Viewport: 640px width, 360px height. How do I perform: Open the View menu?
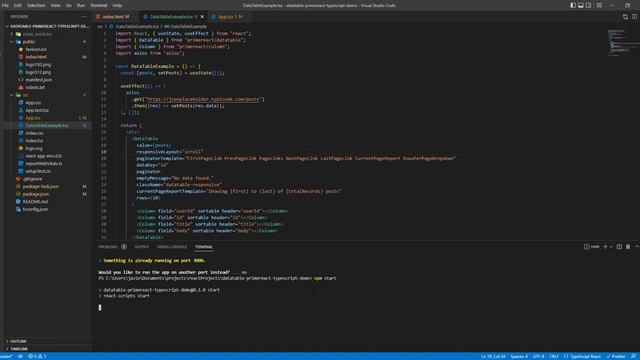coord(56,5)
